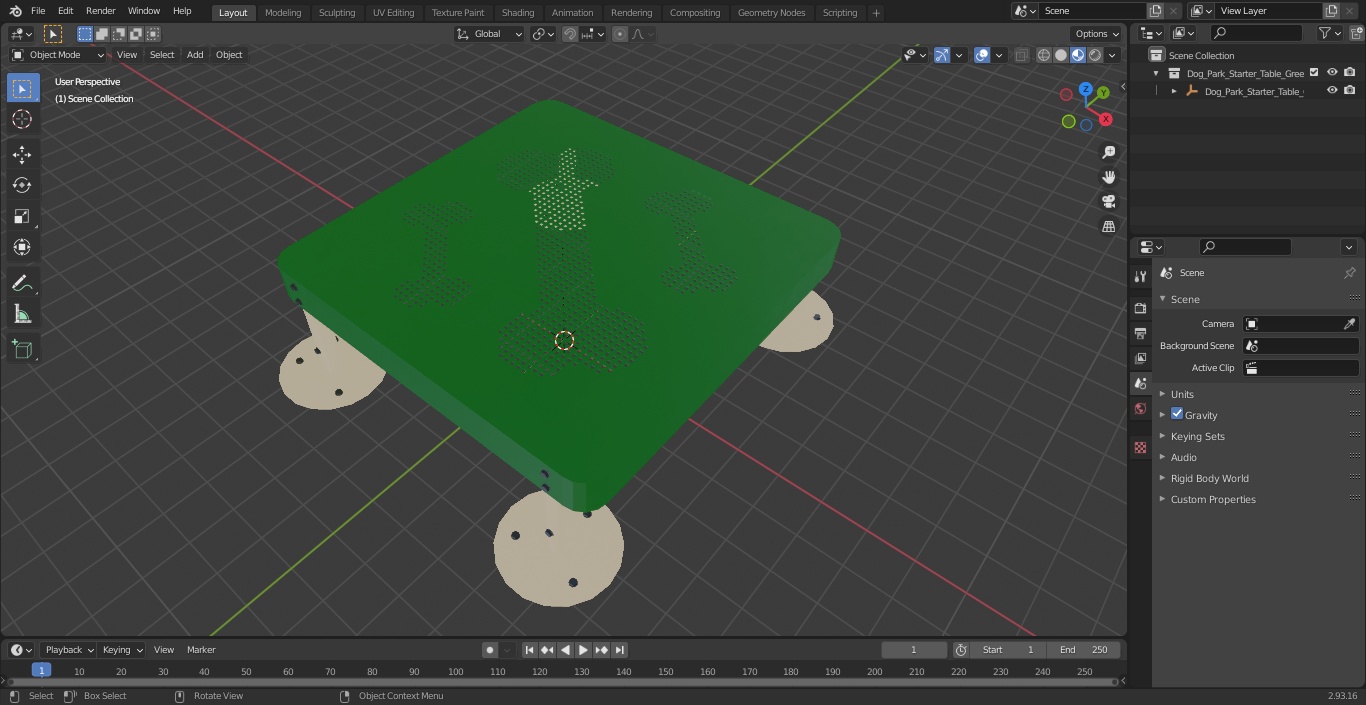
Task: Open the Output properties tab
Action: 1140,334
